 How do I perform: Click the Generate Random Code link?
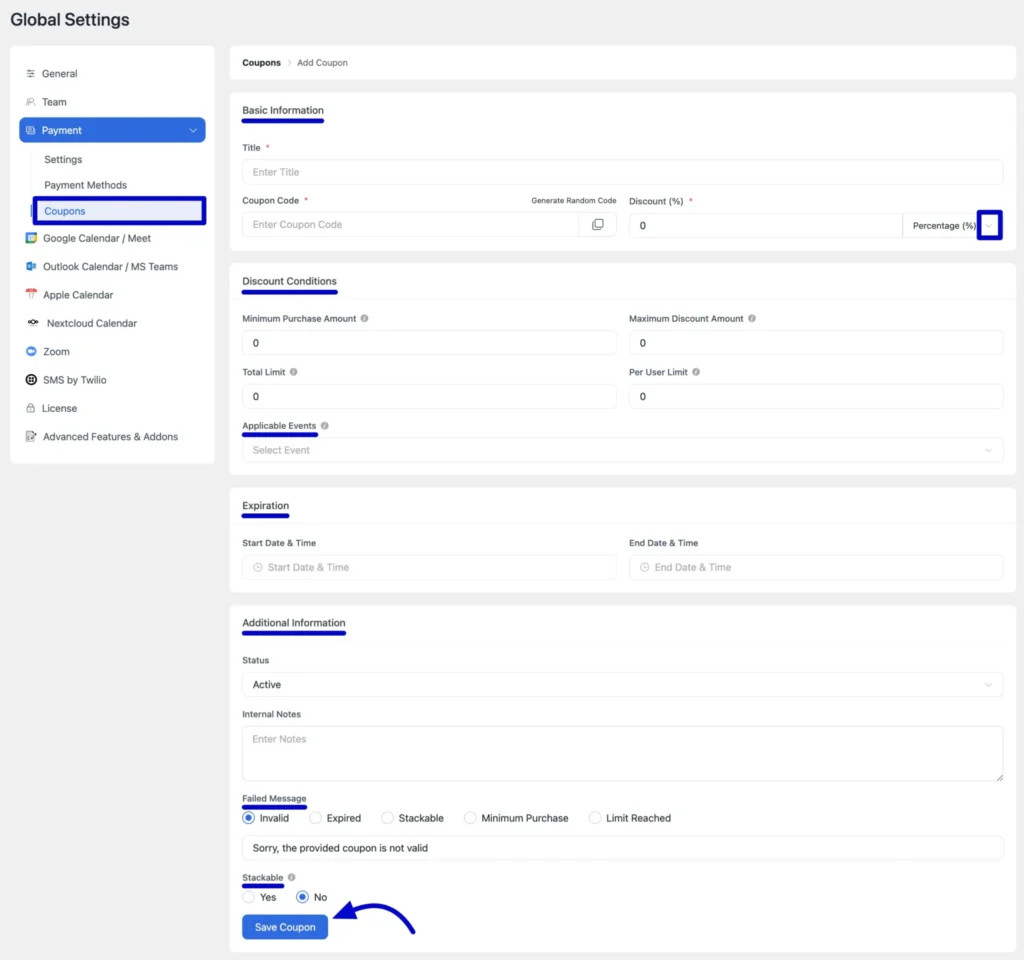(573, 200)
